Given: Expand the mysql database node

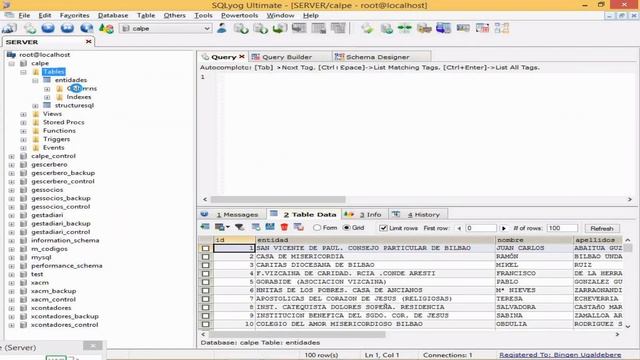Looking at the screenshot, I should [x=11, y=258].
